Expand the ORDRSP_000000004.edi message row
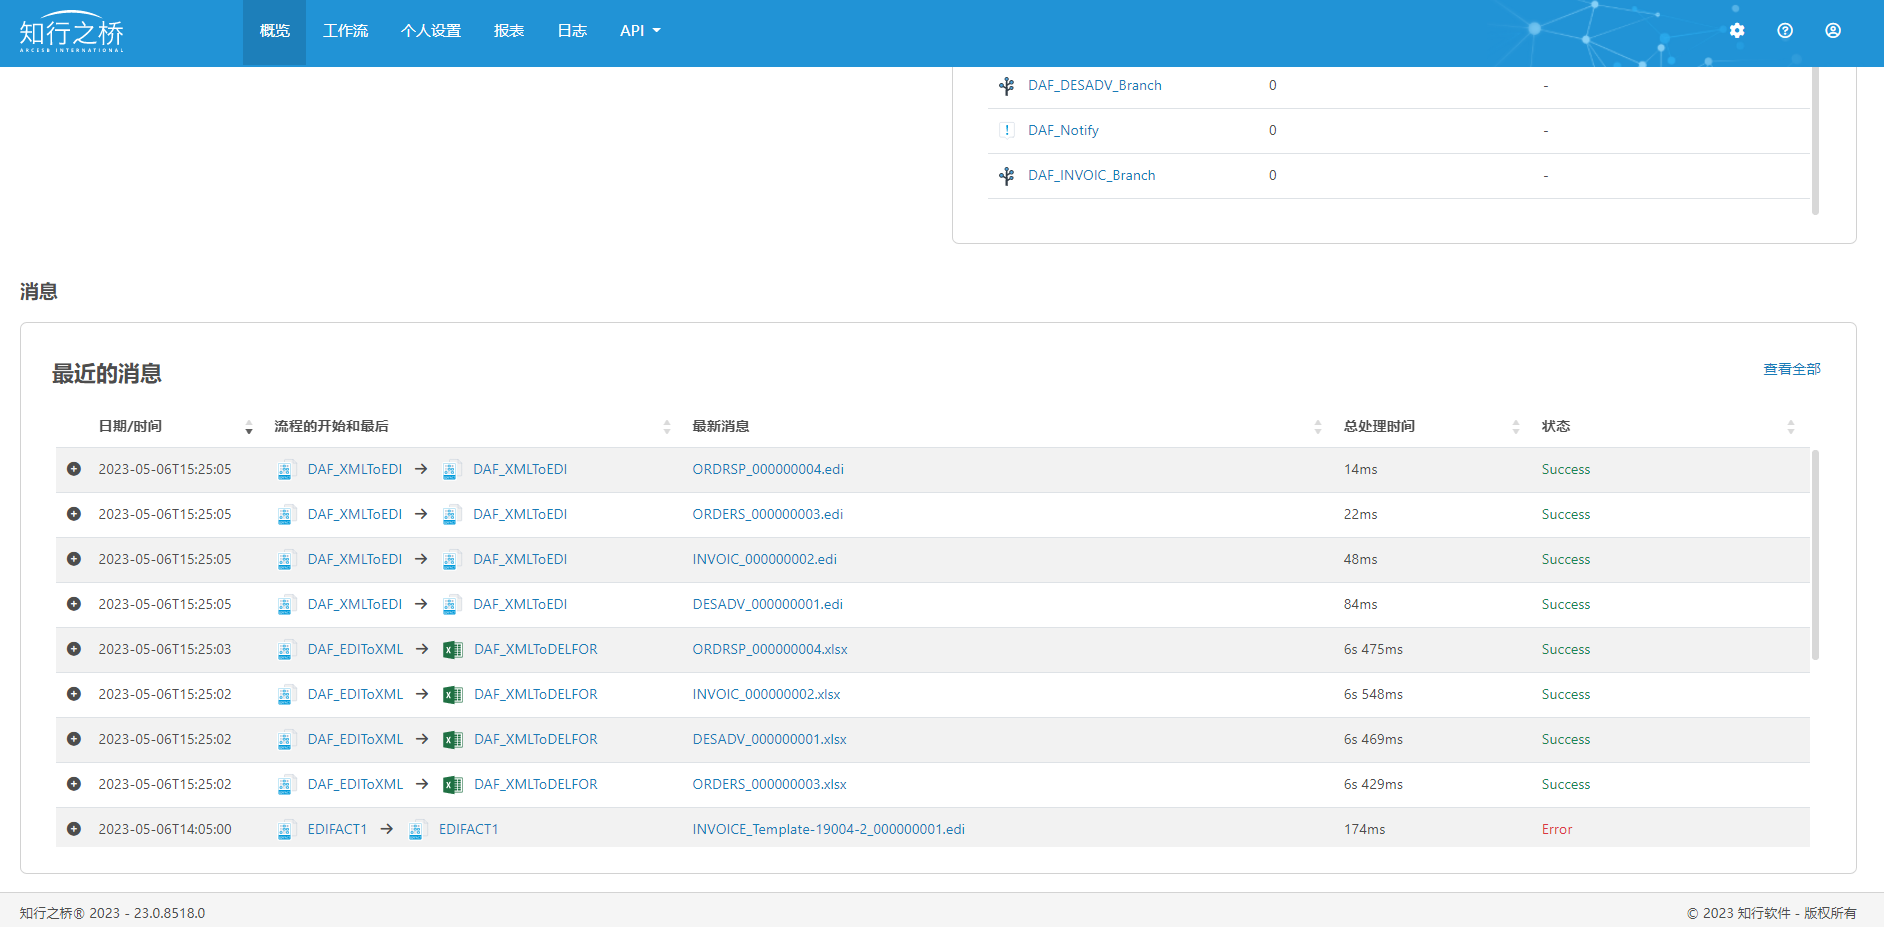The height and width of the screenshot is (927, 1884). click(74, 469)
